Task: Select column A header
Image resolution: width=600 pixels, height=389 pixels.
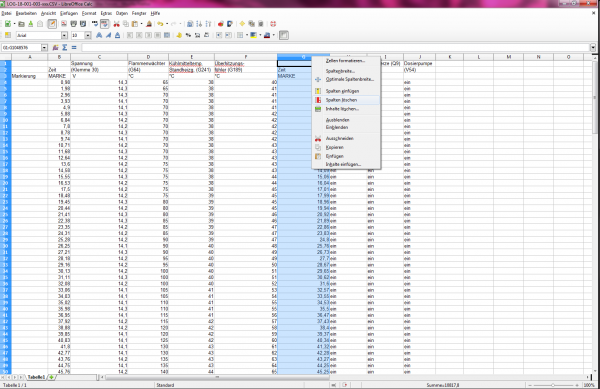Action: click(29, 57)
